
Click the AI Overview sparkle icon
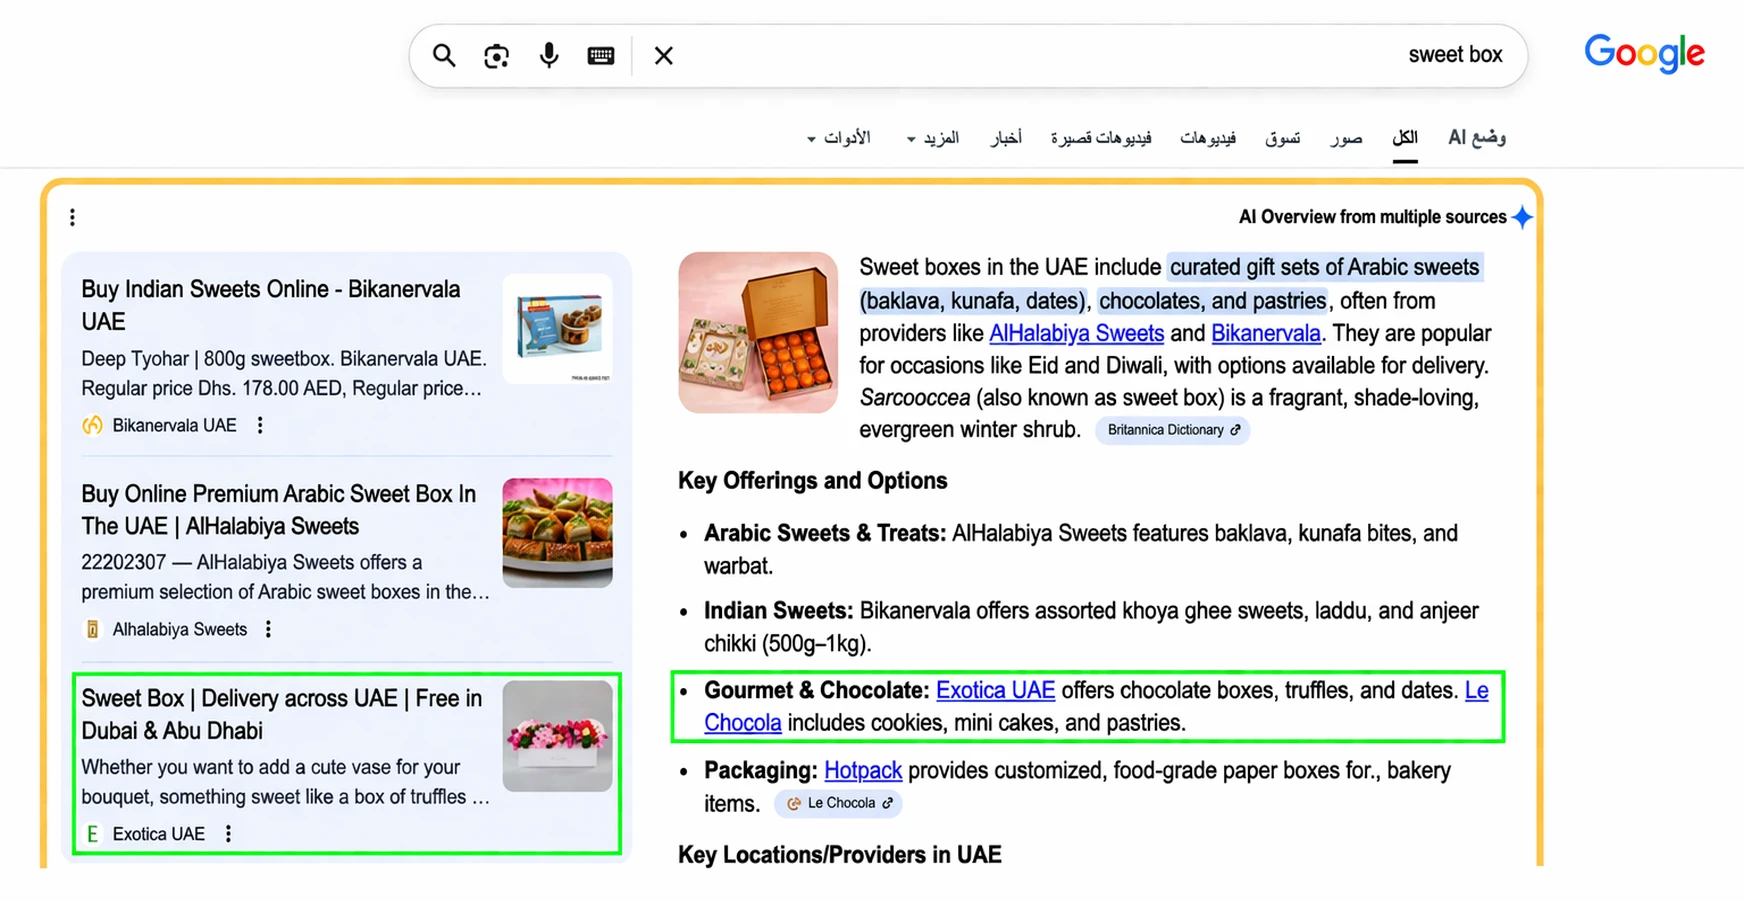[x=1522, y=216]
